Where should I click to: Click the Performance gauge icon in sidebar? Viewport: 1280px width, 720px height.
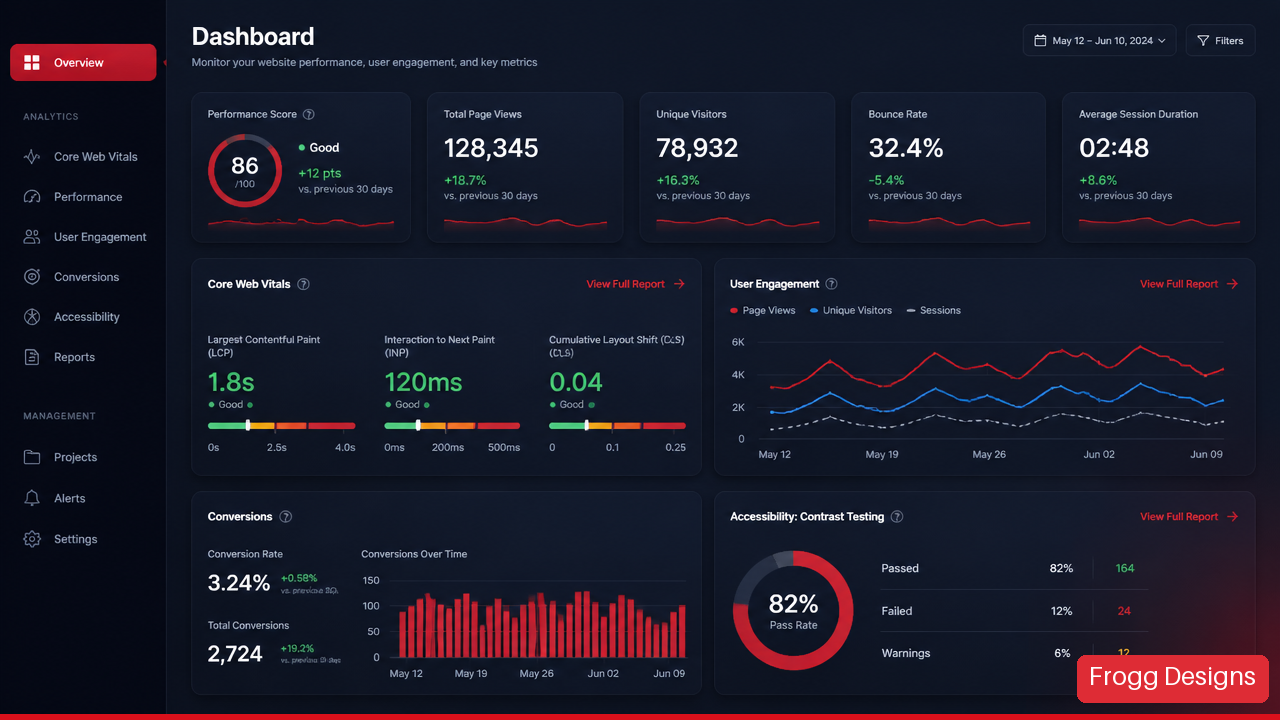(32, 197)
